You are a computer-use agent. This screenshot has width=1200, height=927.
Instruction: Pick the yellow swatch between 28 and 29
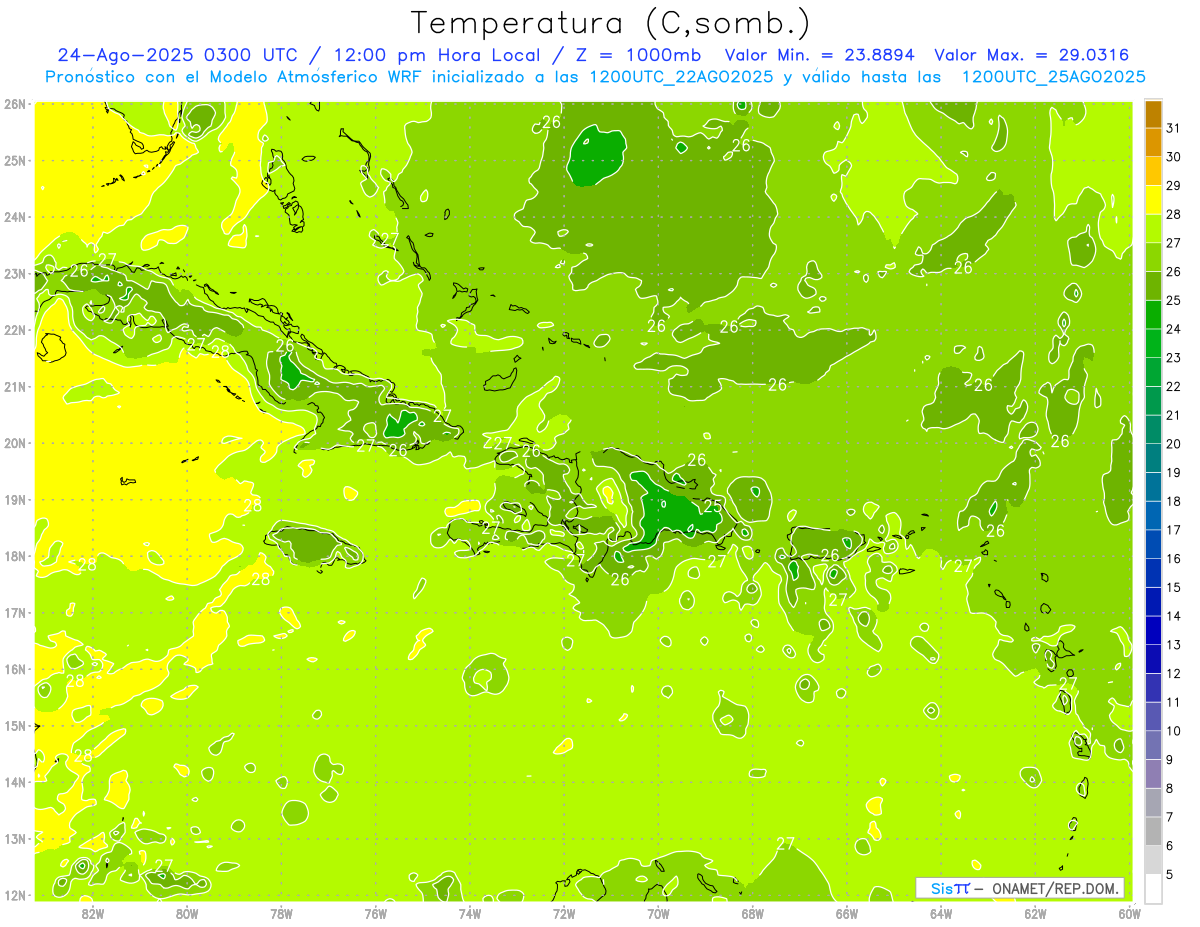1153,199
